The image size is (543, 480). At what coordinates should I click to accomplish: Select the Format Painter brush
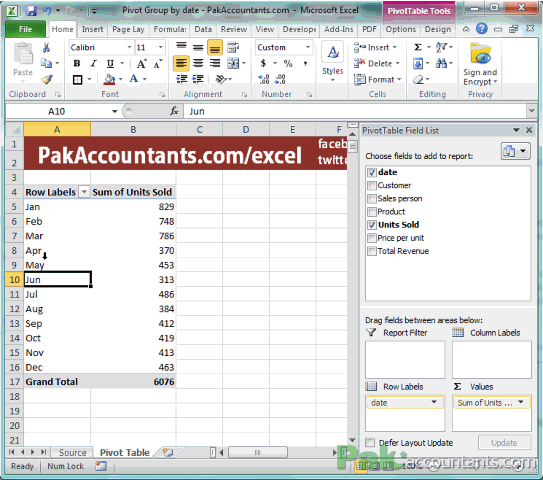point(46,80)
